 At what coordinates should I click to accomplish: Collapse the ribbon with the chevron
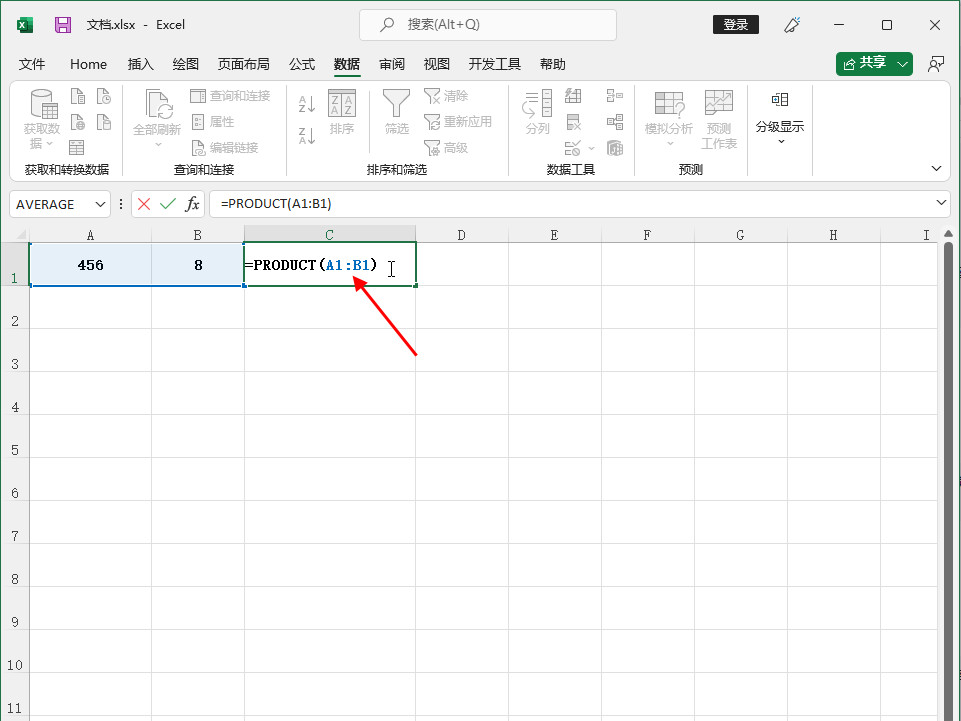[936, 169]
